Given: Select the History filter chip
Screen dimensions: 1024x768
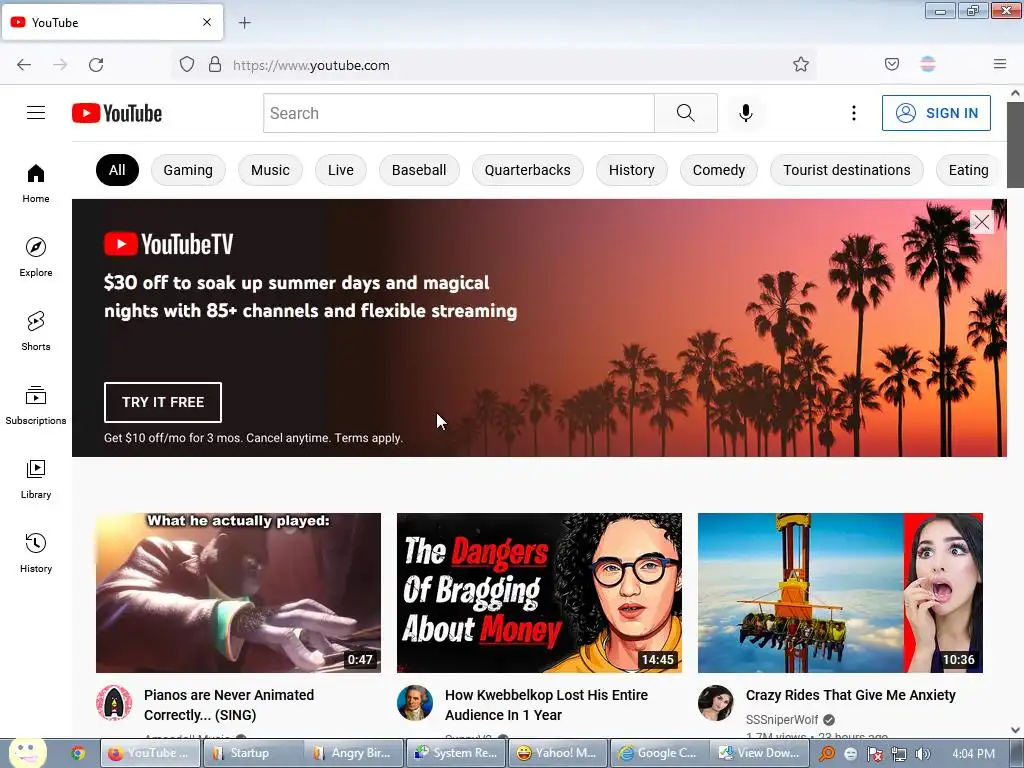Looking at the screenshot, I should [632, 170].
